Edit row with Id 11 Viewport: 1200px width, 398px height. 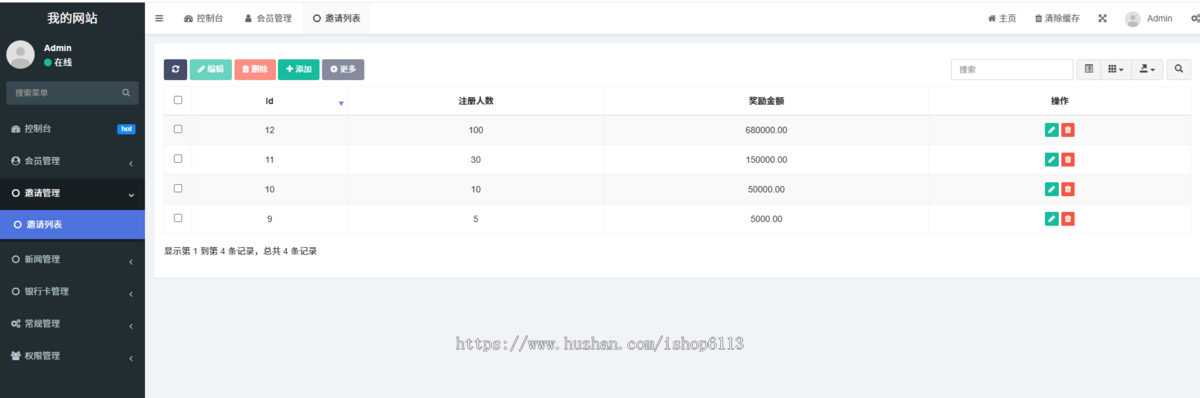(x=1051, y=160)
